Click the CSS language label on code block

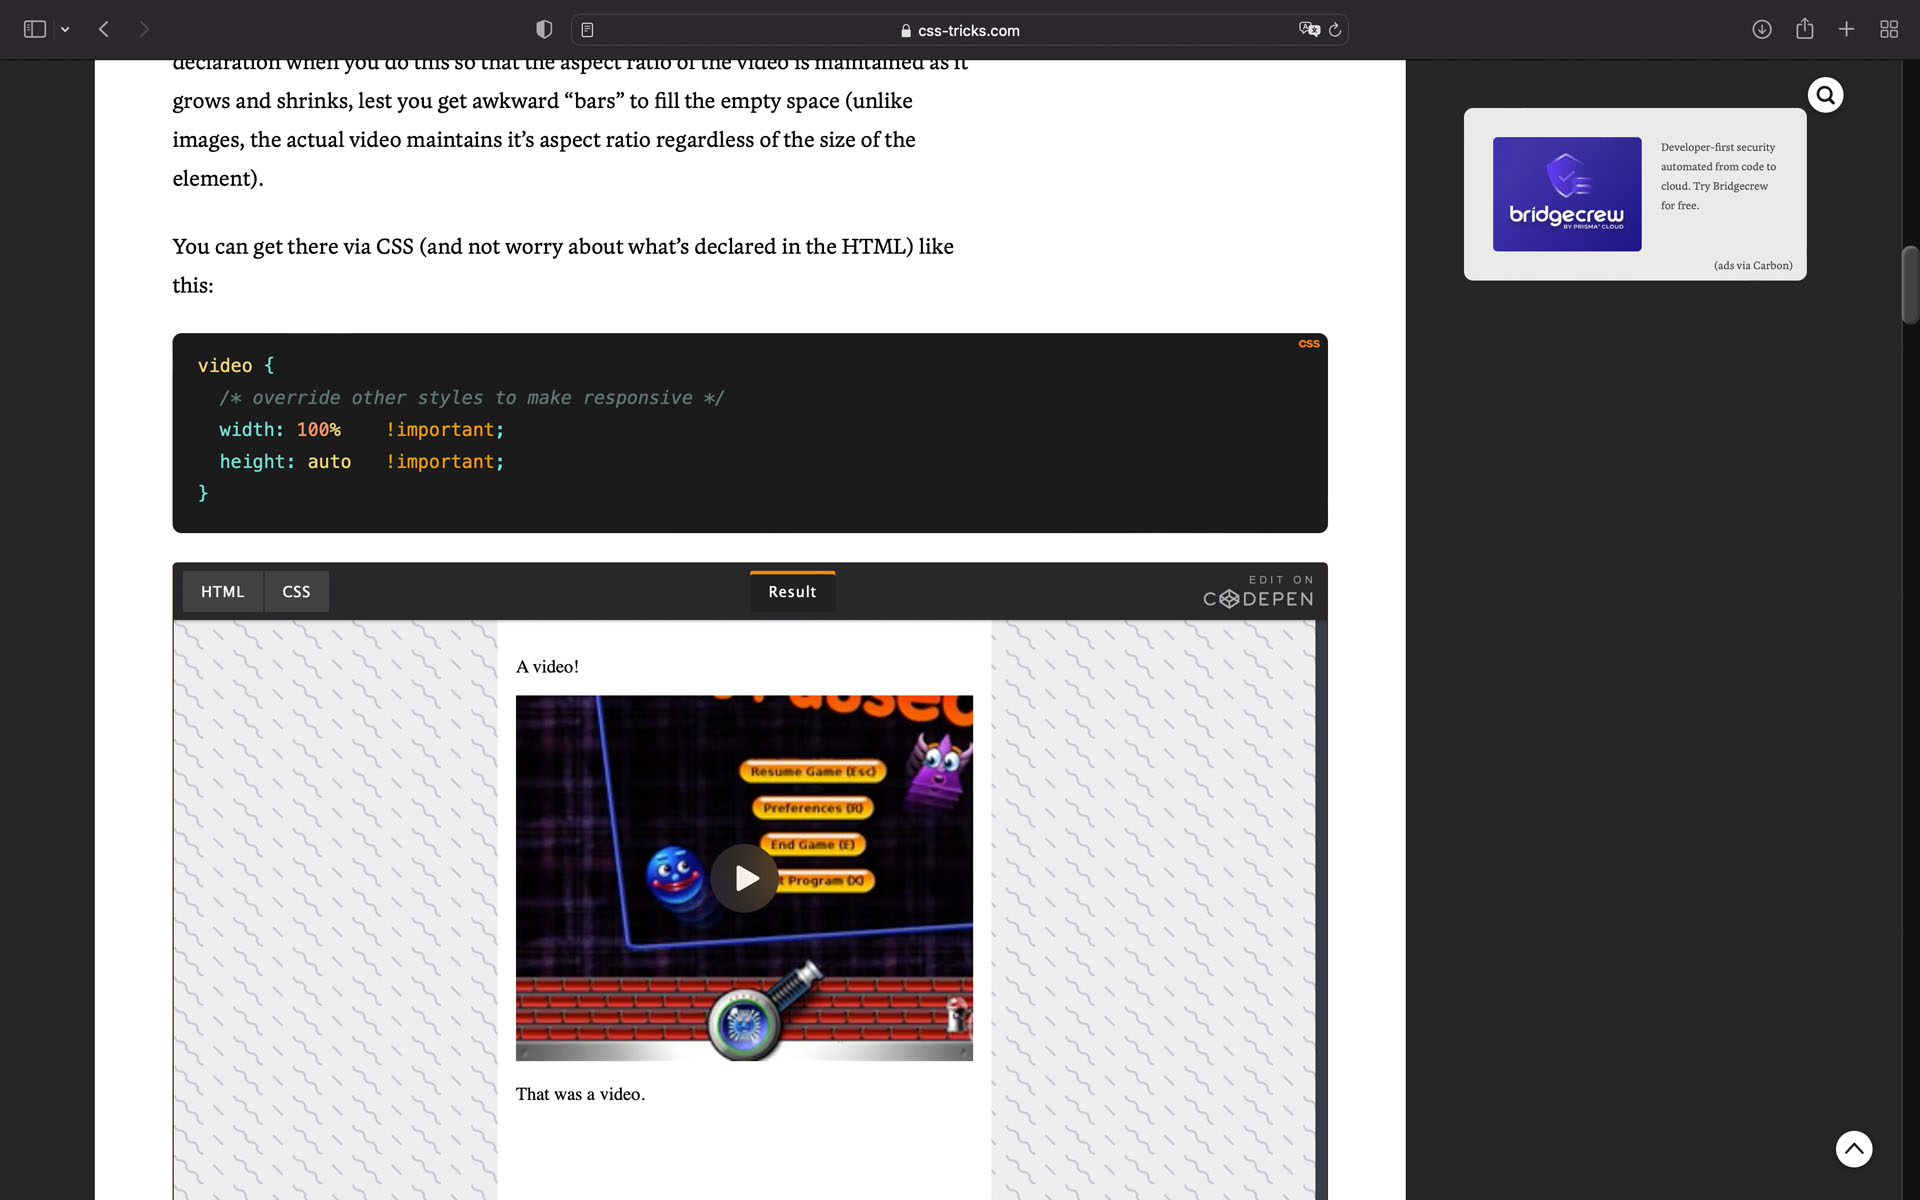(1309, 343)
